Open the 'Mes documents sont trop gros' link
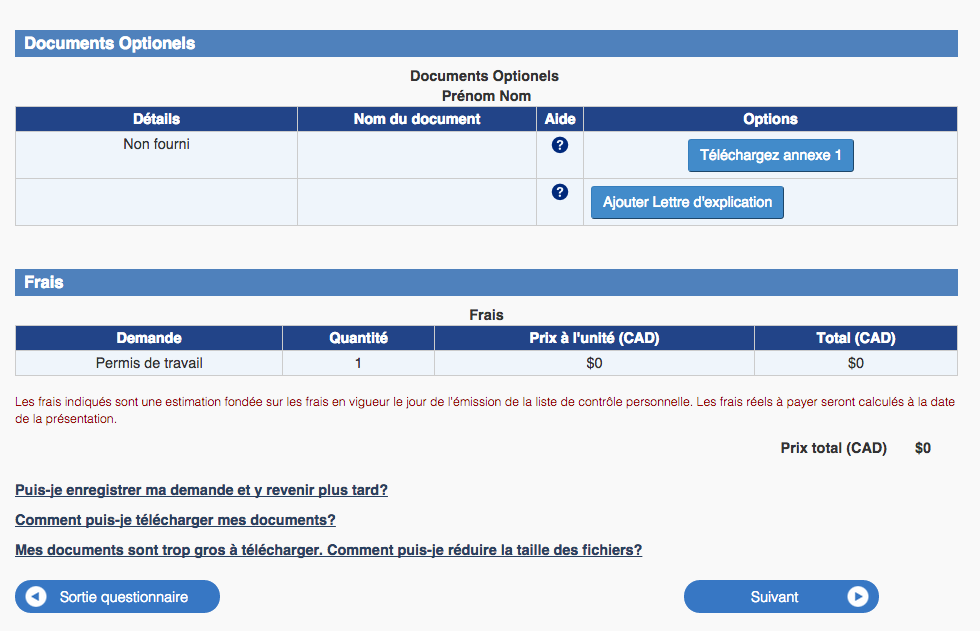 pyautogui.click(x=328, y=550)
